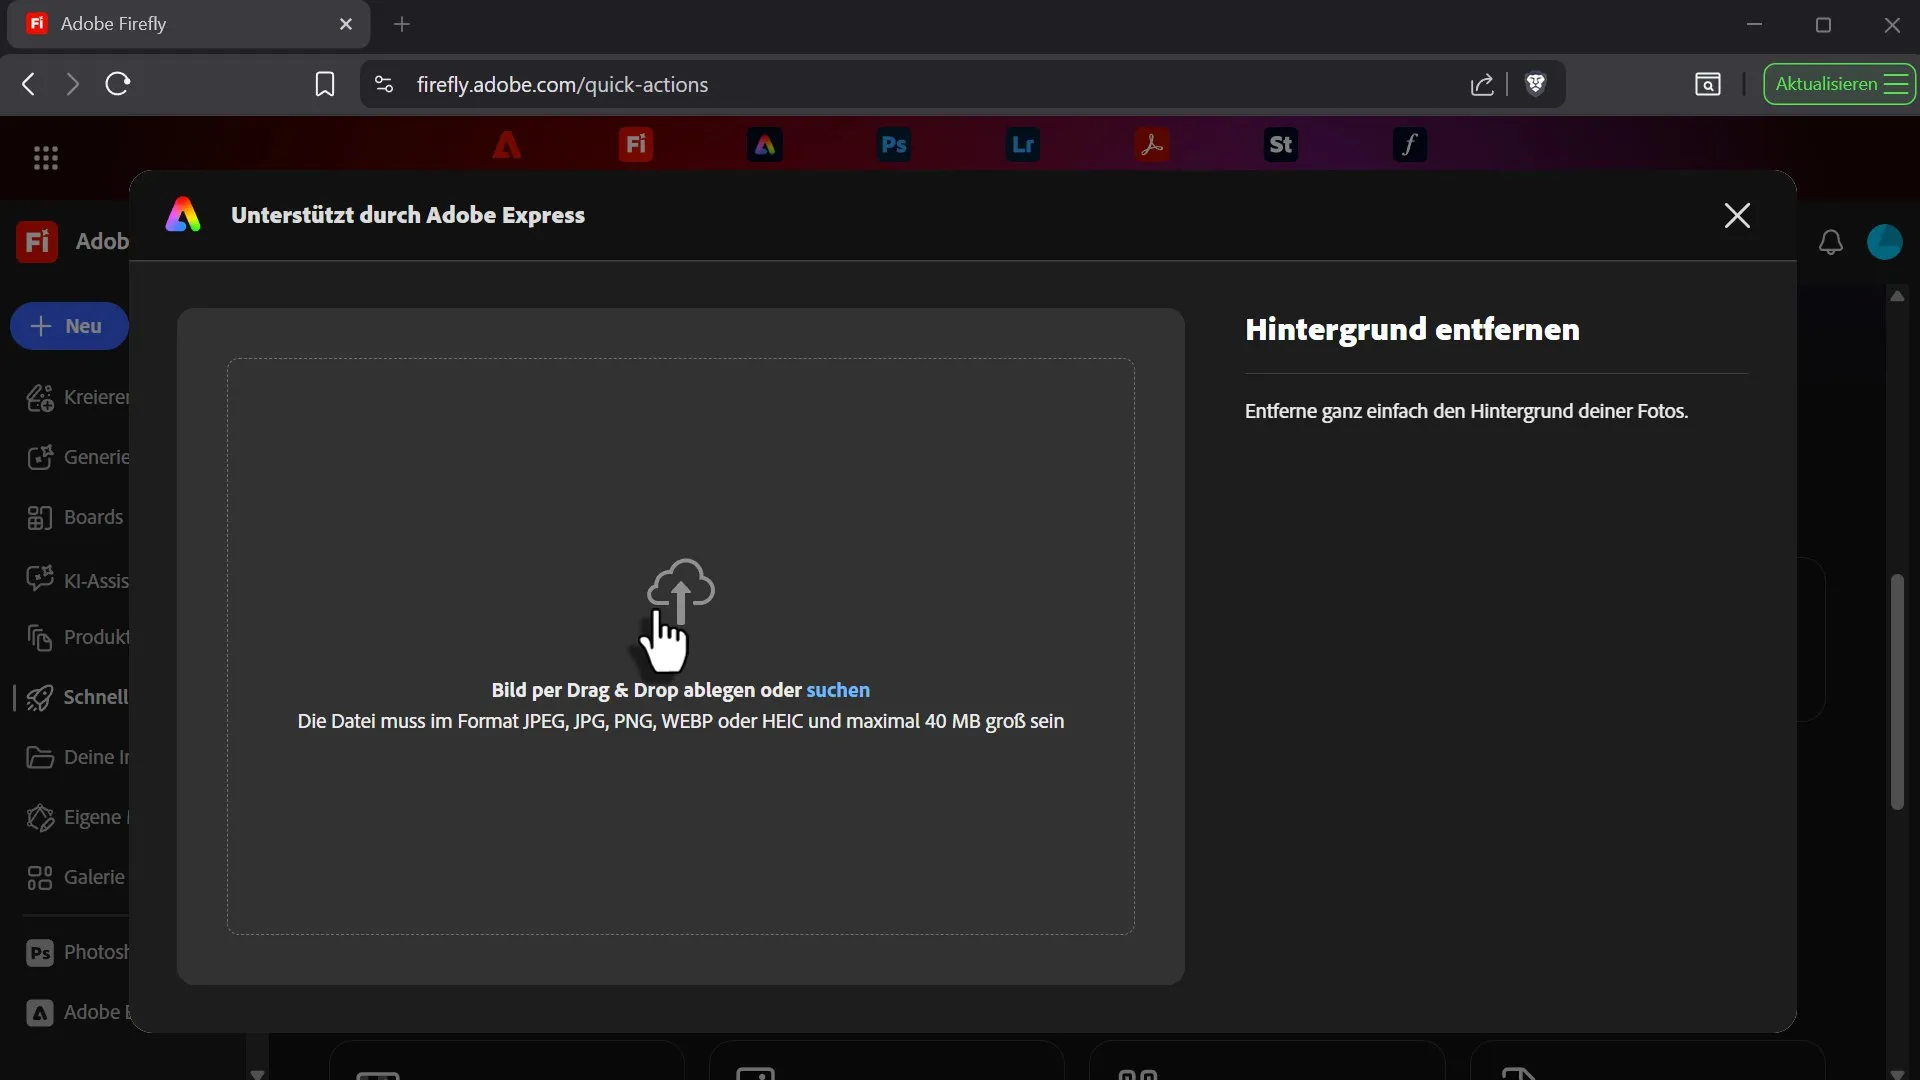Go back in the browser
Screen dimensions: 1920x1080
point(29,84)
